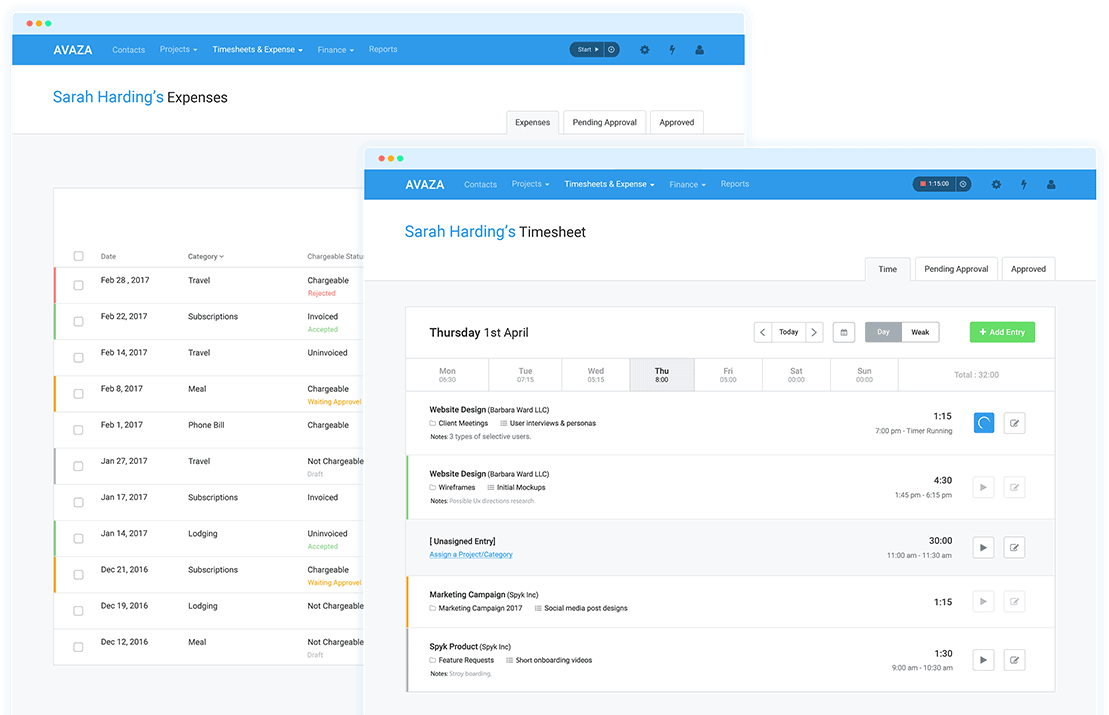The image size is (1109, 715).
Task: Open the Timesheets & Expense dropdown menu
Action: pos(609,184)
